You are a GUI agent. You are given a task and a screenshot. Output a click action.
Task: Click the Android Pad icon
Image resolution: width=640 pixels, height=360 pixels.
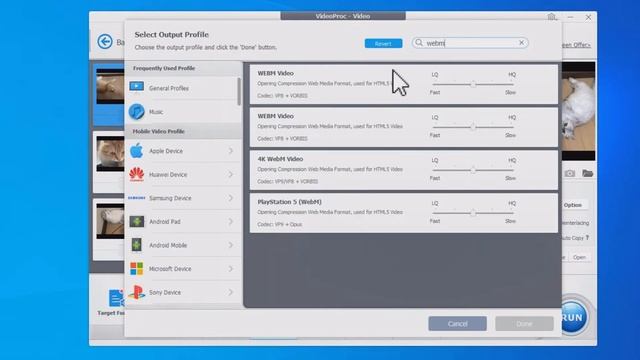click(136, 221)
